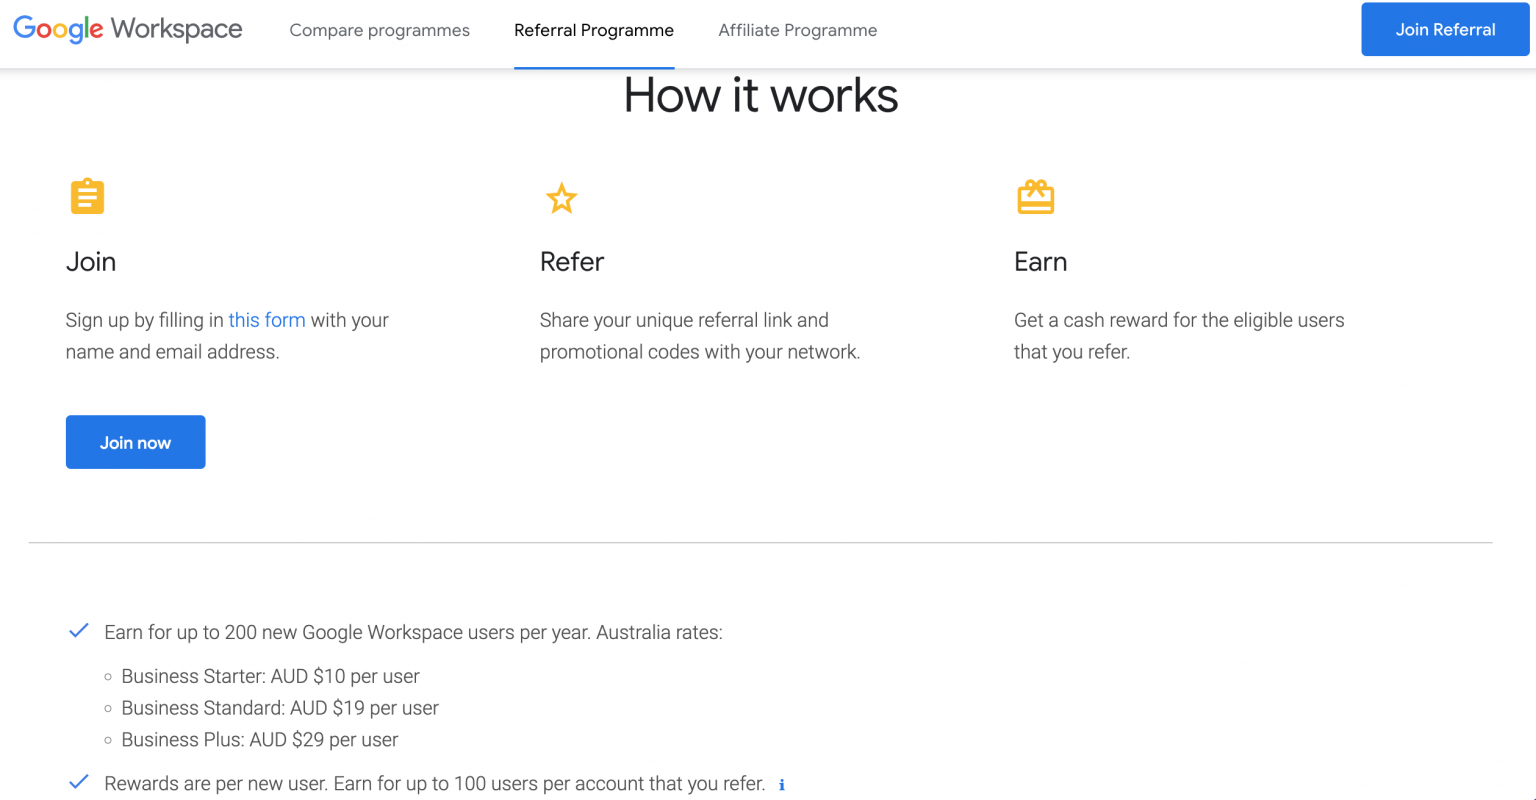Click the gift icon above Earn
This screenshot has width=1536, height=800.
(1036, 197)
